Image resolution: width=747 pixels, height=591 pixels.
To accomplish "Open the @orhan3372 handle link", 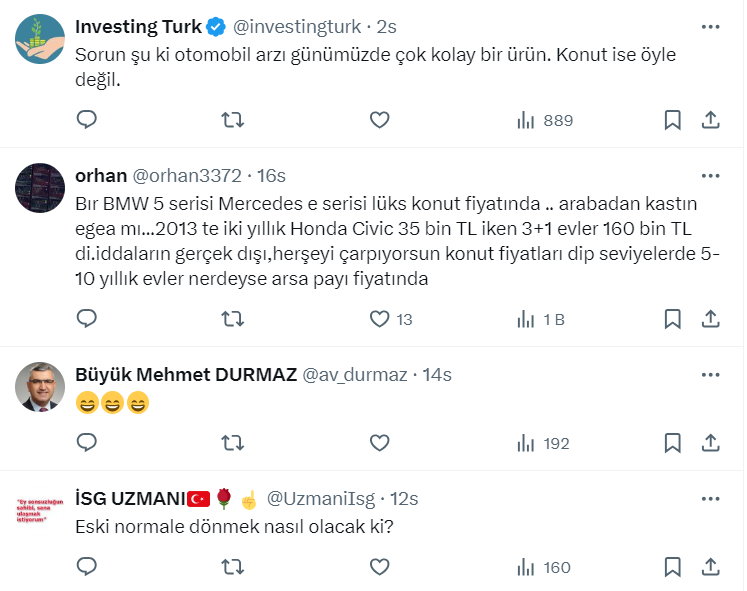I will 186,175.
